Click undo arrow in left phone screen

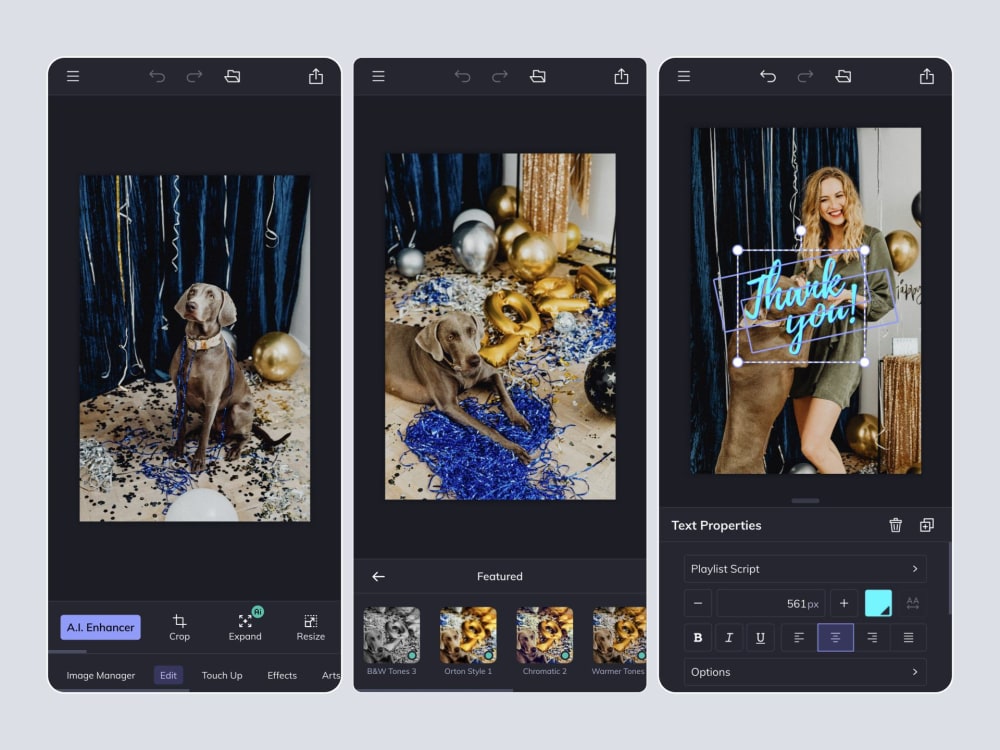(157, 77)
